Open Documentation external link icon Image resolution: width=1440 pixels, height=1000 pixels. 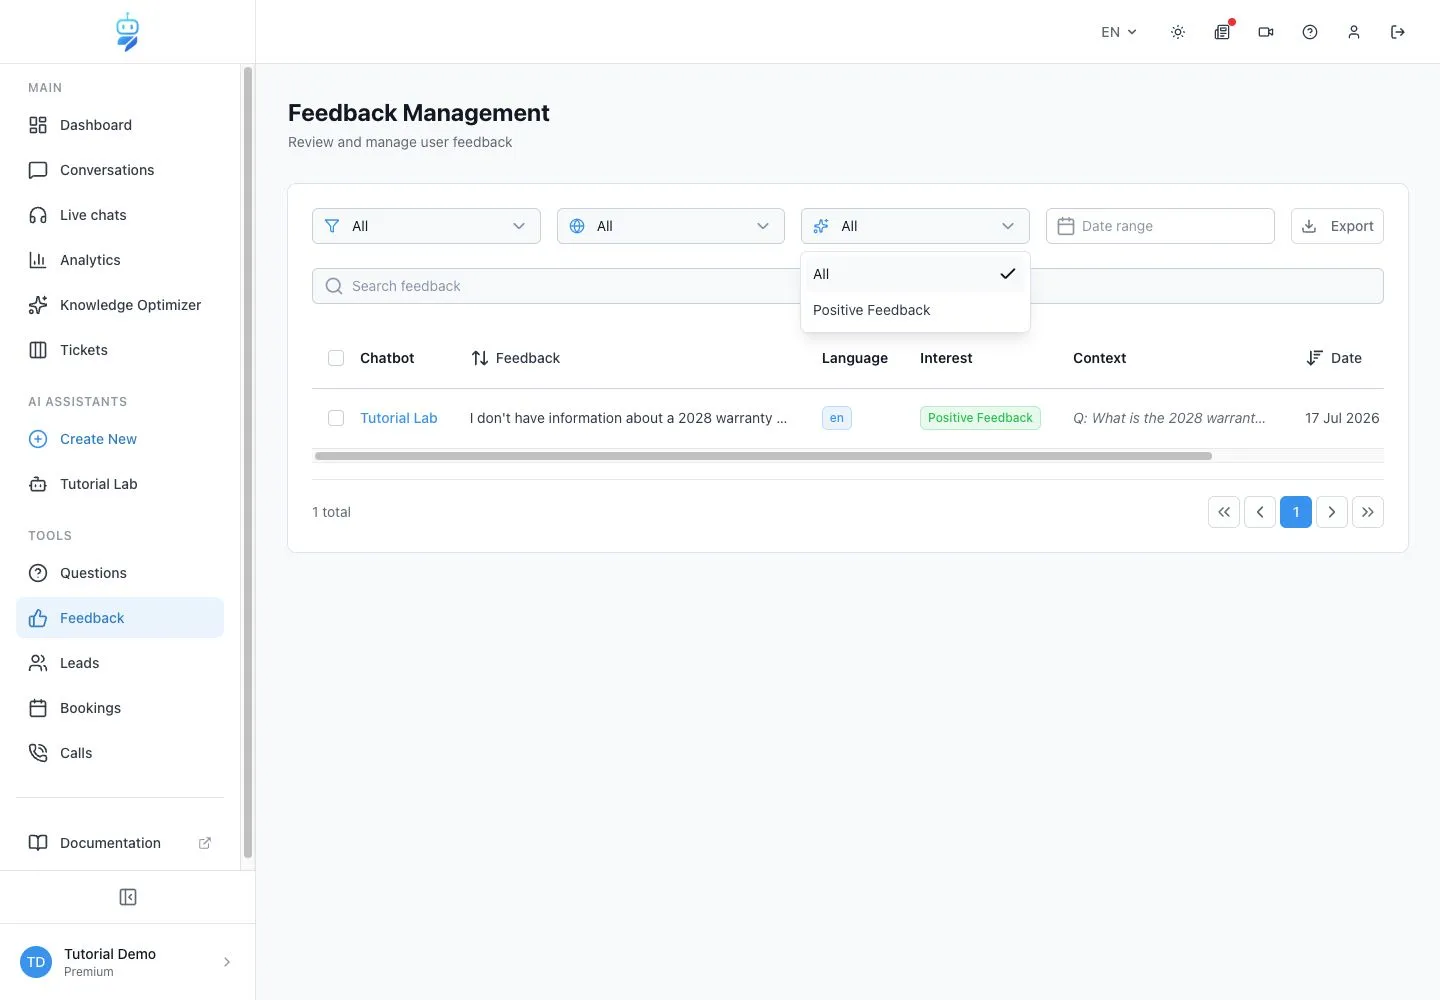(x=205, y=843)
